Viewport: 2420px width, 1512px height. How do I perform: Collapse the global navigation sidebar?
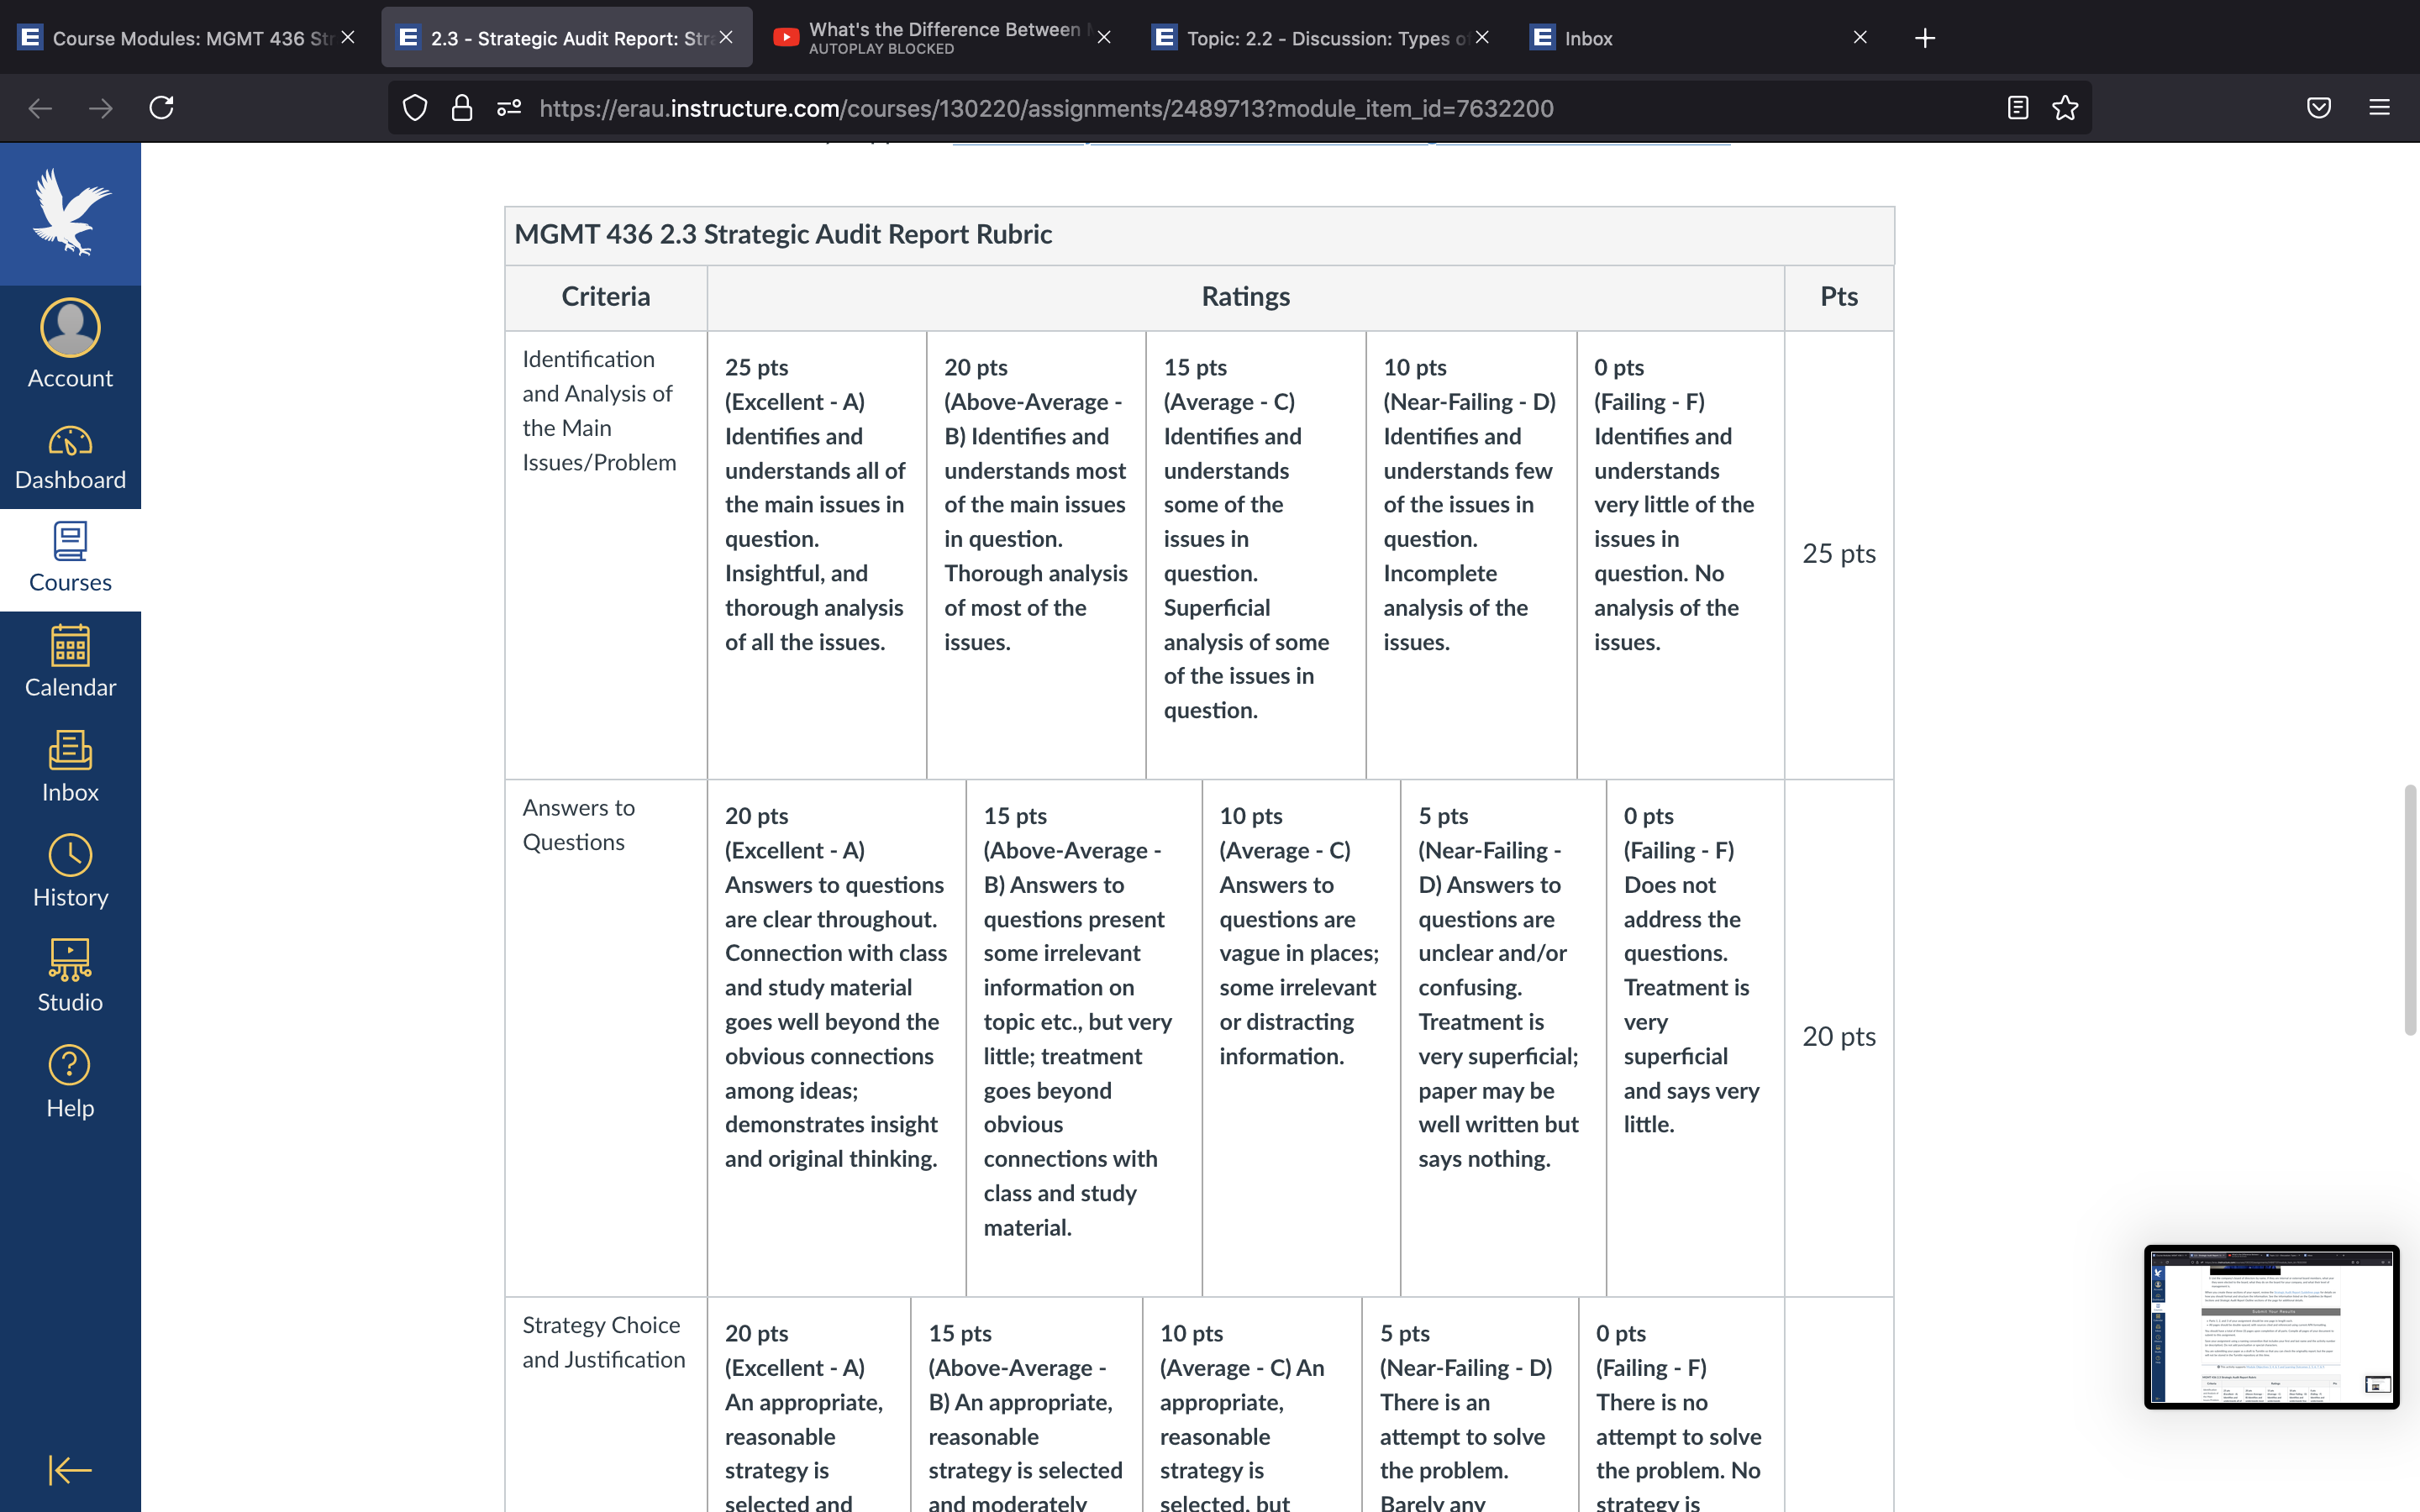pyautogui.click(x=70, y=1469)
